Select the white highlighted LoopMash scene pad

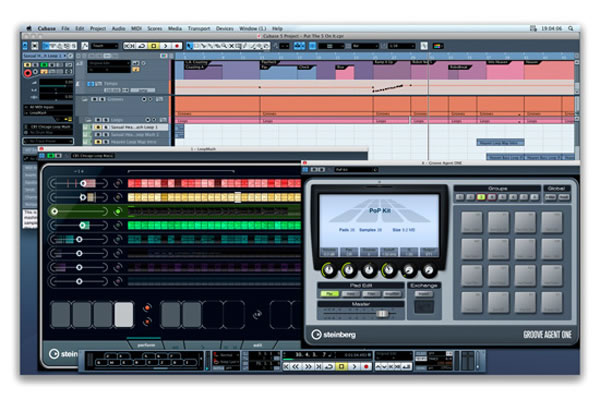pyautogui.click(x=124, y=315)
